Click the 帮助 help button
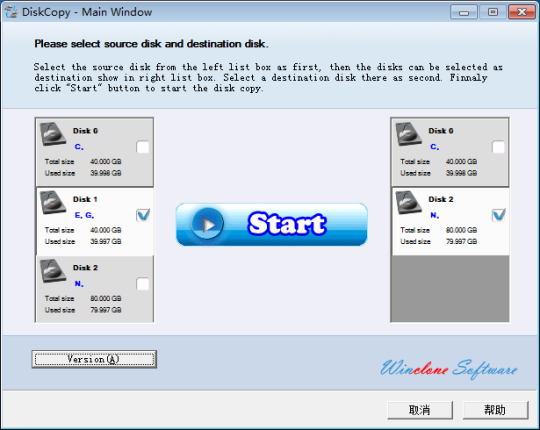Viewport: 540px width, 430px height. pos(495,410)
